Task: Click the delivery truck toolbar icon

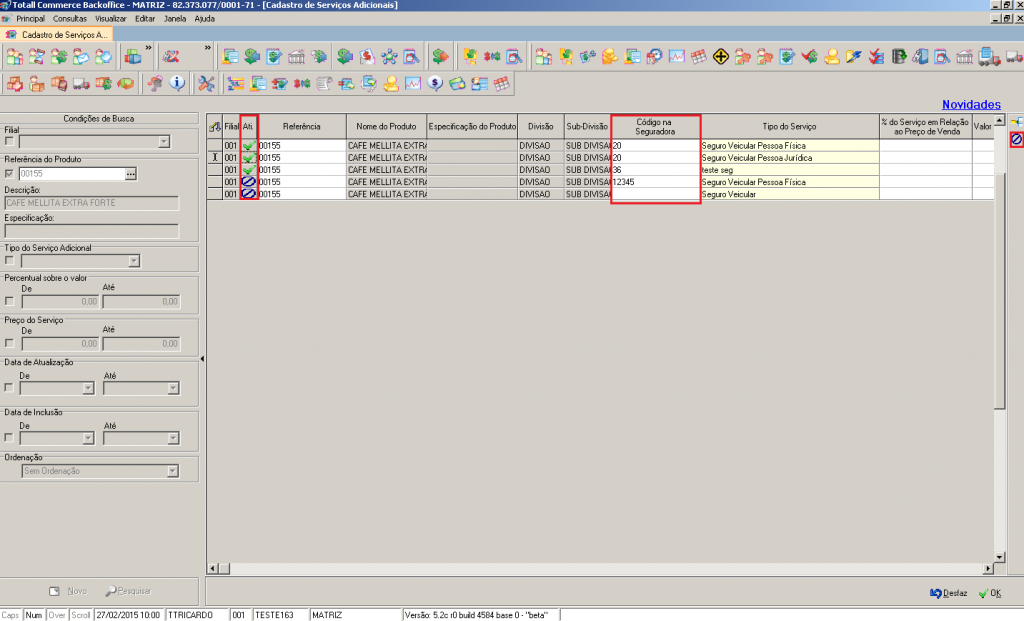Action: click(x=82, y=83)
